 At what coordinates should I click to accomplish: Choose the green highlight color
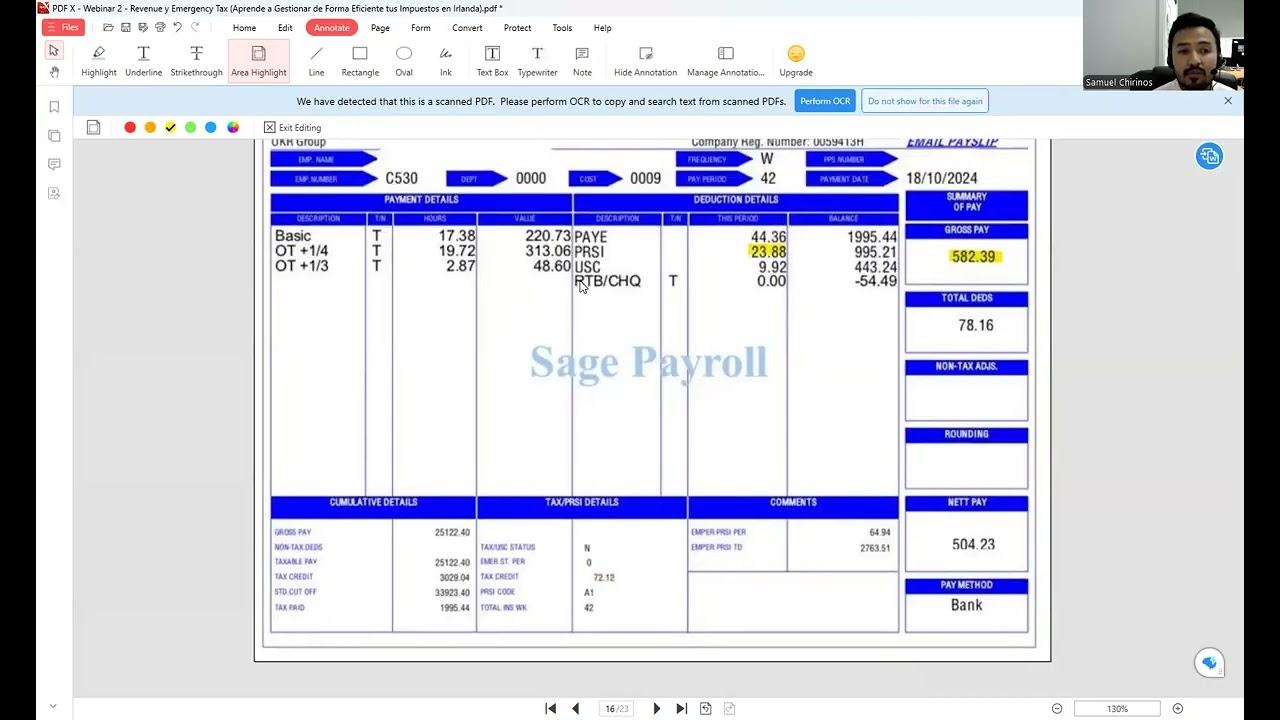[190, 127]
